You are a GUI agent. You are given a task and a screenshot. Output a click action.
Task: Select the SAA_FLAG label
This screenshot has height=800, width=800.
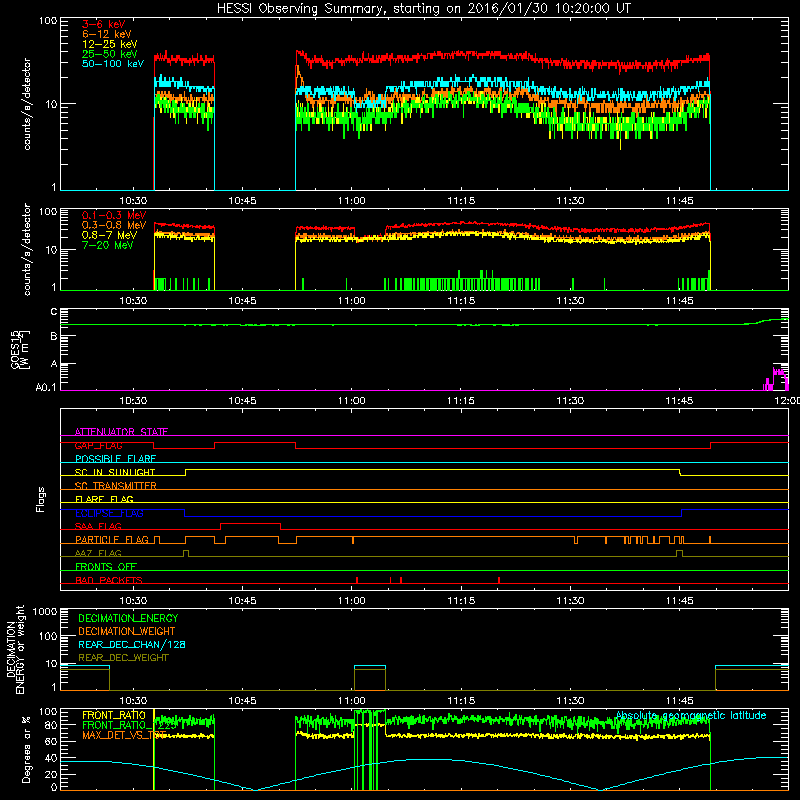[x=98, y=526]
